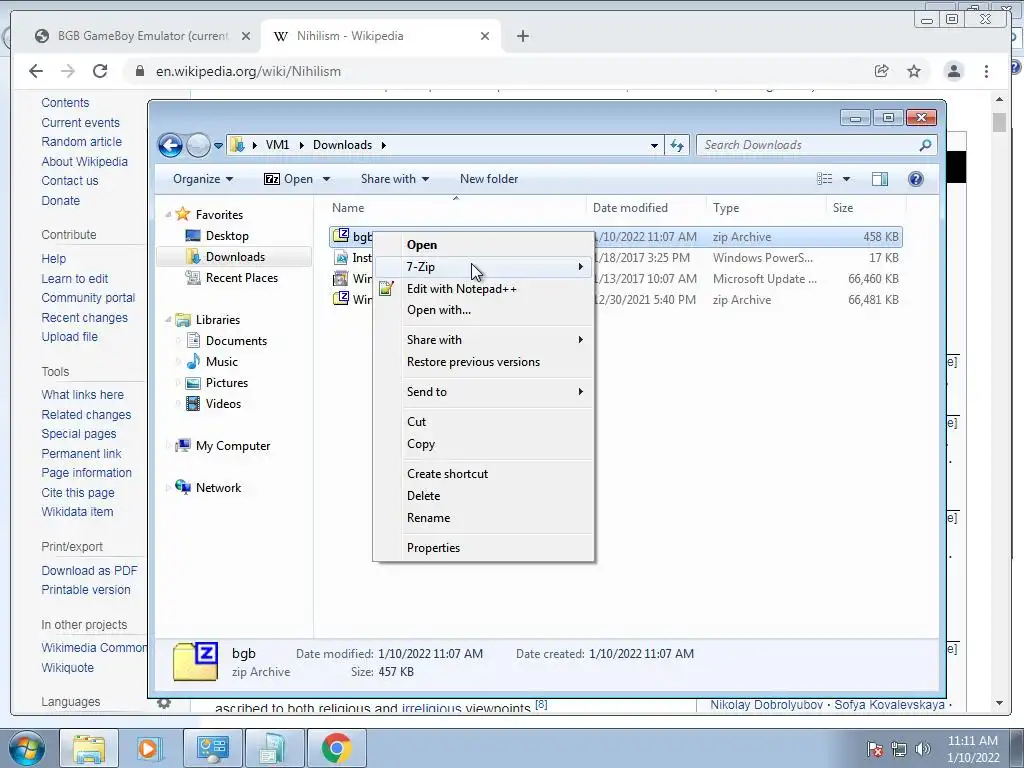Open Chrome's three-dot menu
1024x768 pixels.
tap(986, 71)
